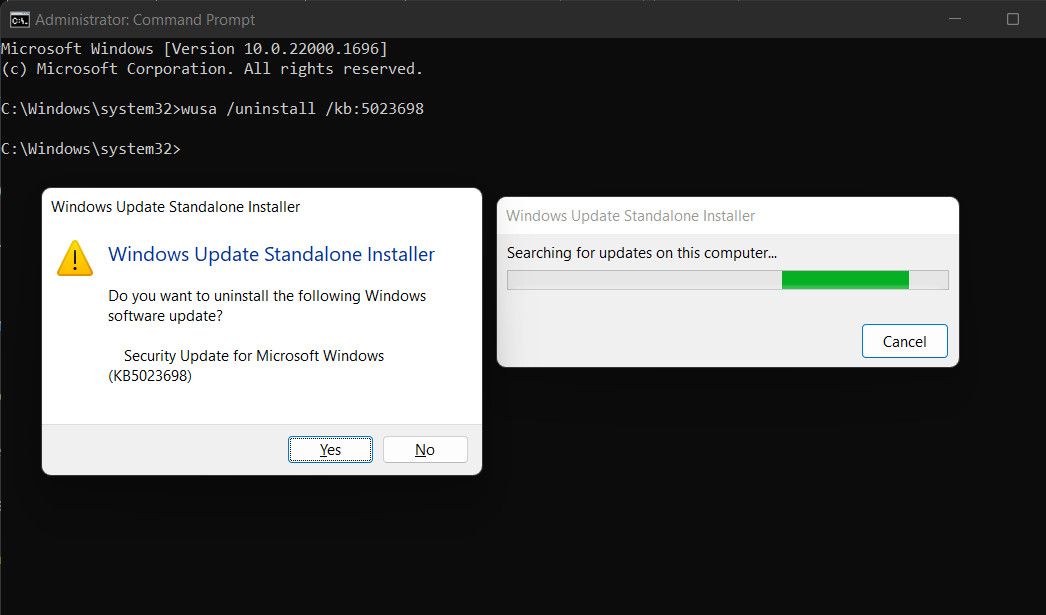This screenshot has height=615, width=1046.
Task: Click Yes to uninstall the update
Action: 330,450
